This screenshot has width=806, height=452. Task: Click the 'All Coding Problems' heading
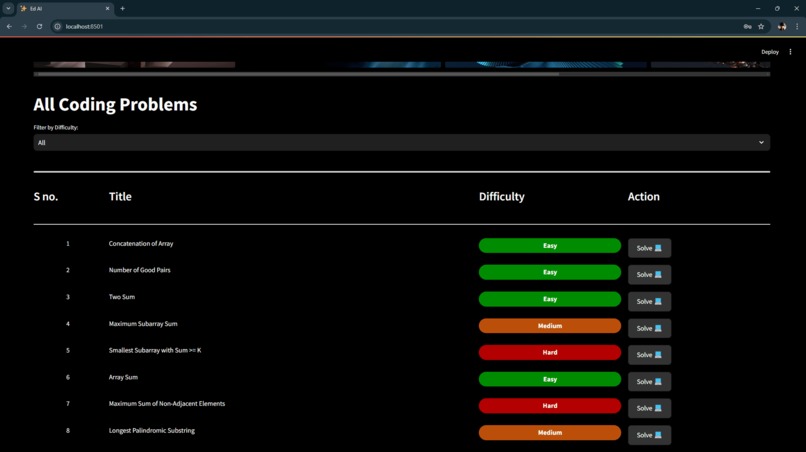tap(115, 104)
